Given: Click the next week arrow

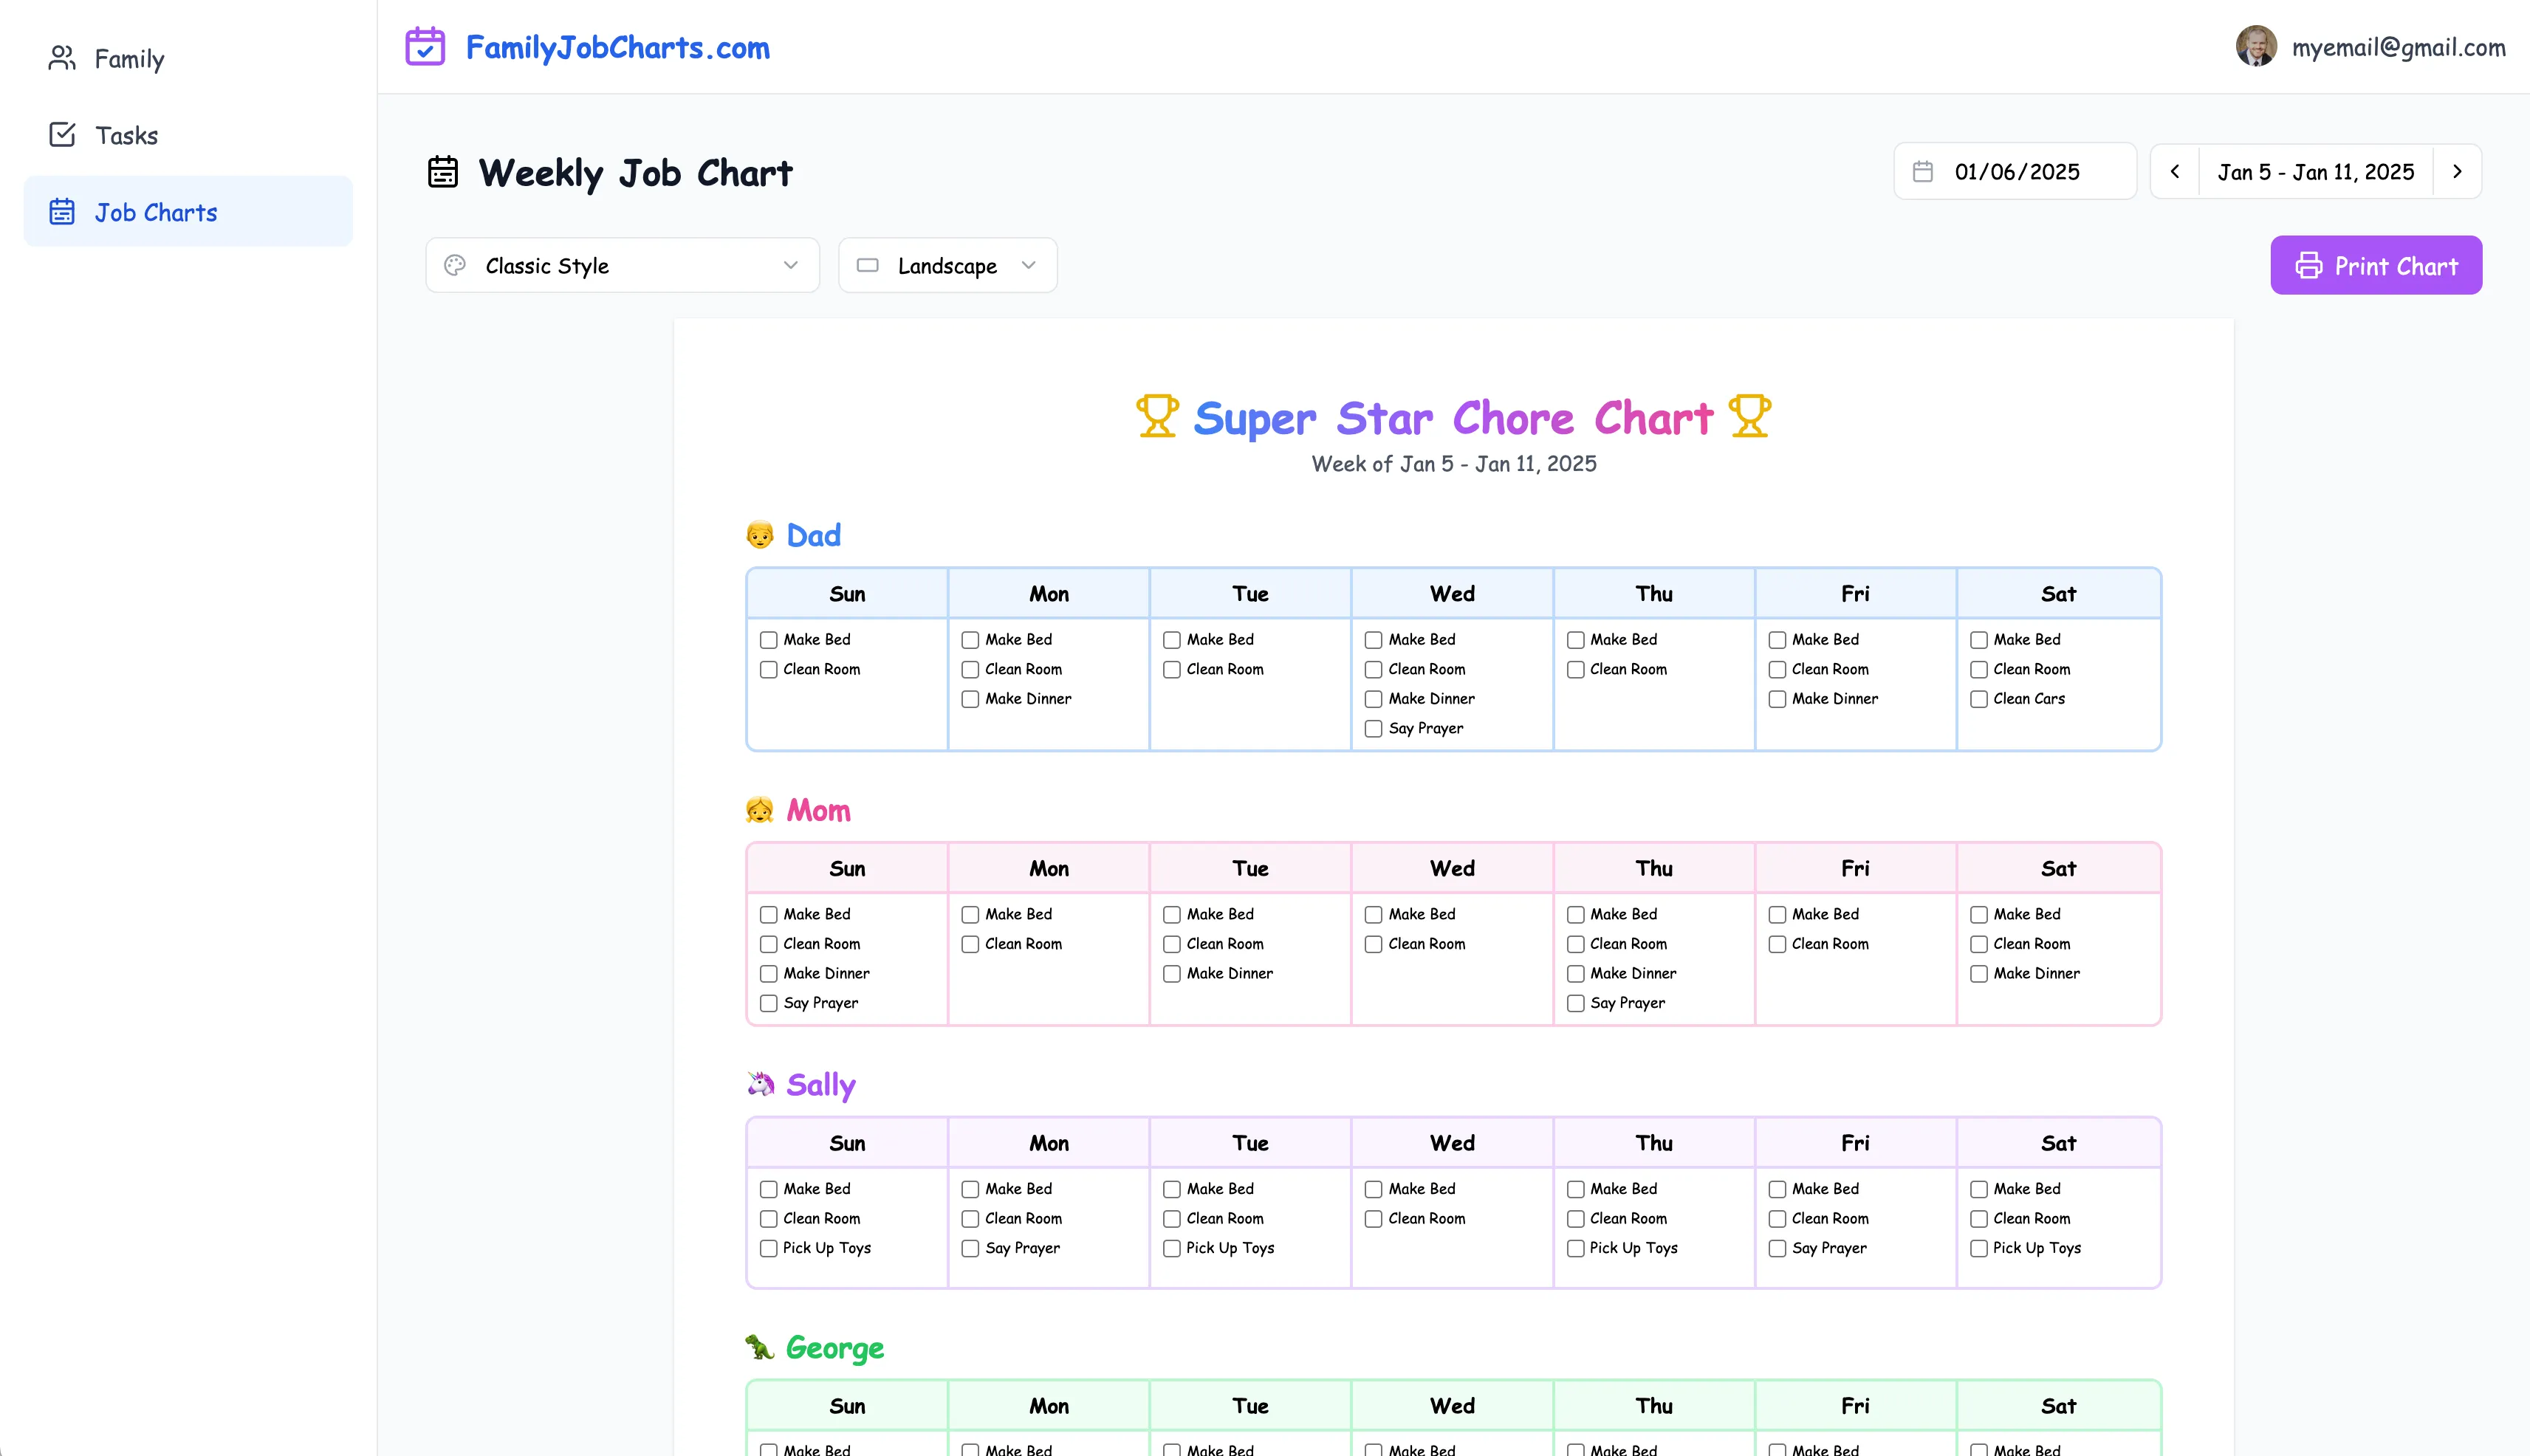Looking at the screenshot, I should [2457, 171].
